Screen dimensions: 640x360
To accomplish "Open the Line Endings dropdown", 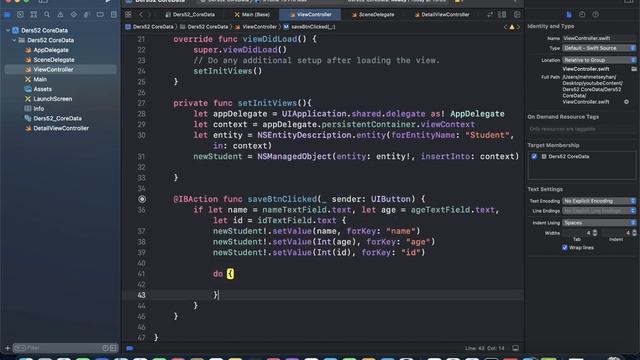I will tap(599, 211).
